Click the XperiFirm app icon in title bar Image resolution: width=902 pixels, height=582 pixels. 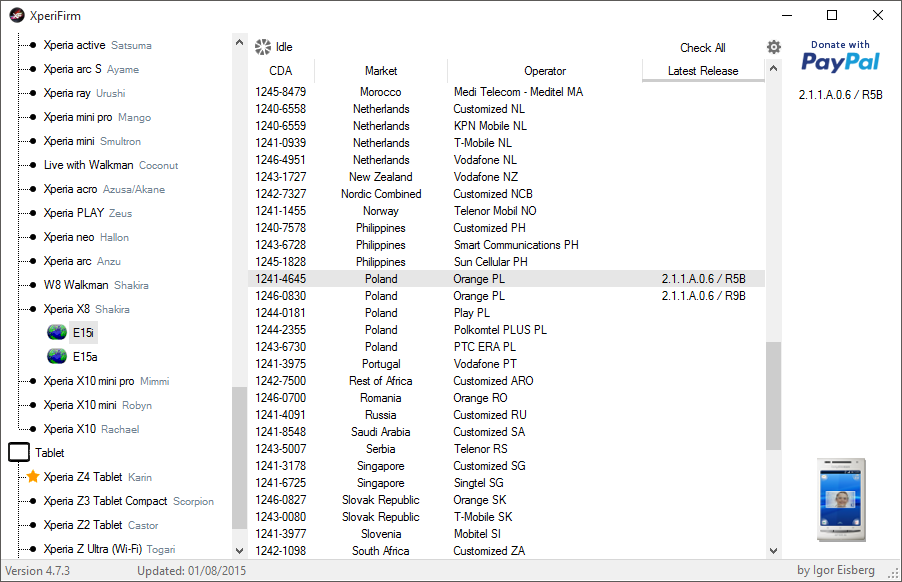[x=17, y=16]
